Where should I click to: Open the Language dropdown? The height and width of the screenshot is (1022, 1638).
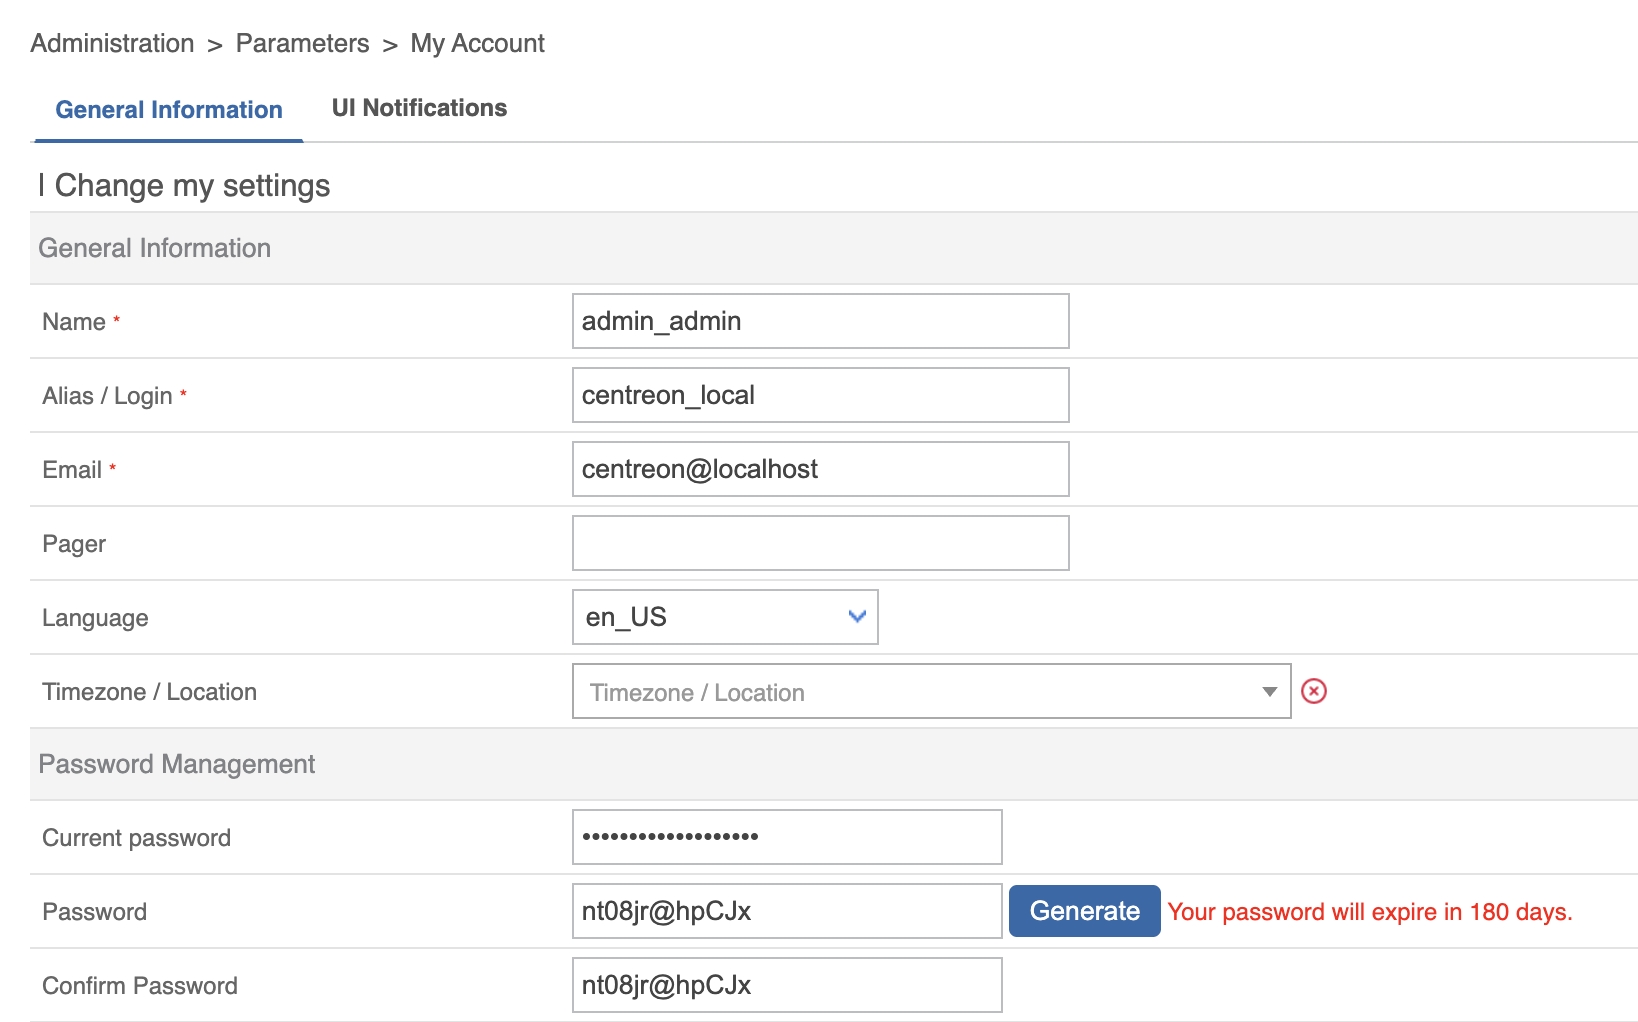724,617
